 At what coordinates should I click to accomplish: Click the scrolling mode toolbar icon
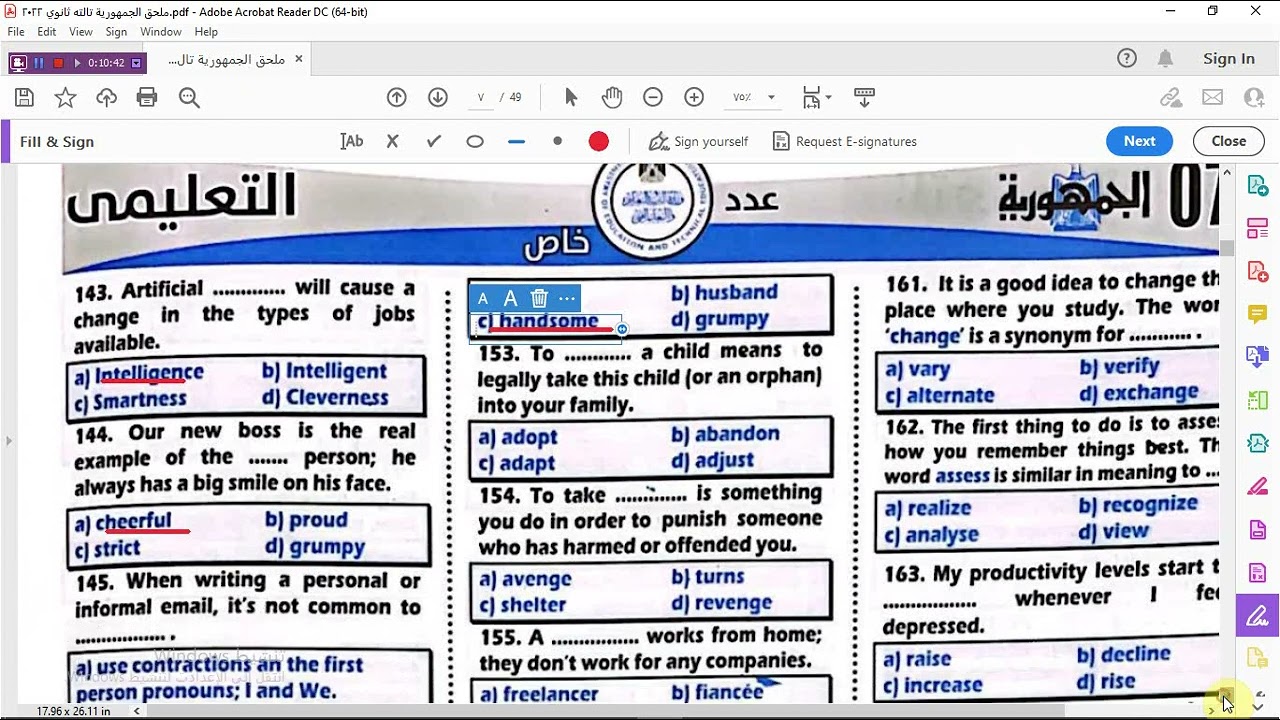click(x=865, y=97)
